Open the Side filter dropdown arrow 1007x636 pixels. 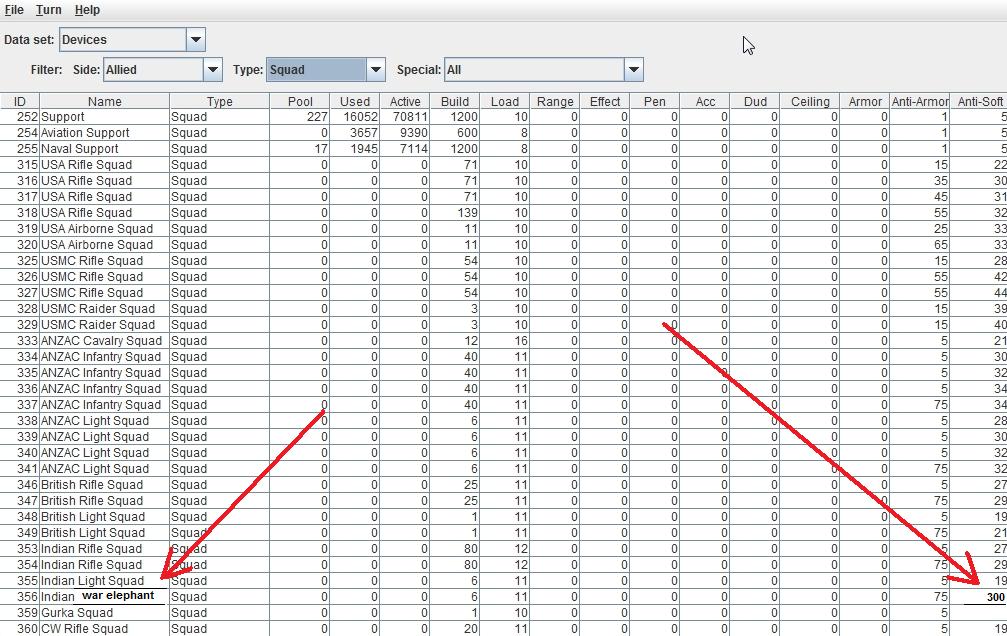[213, 70]
